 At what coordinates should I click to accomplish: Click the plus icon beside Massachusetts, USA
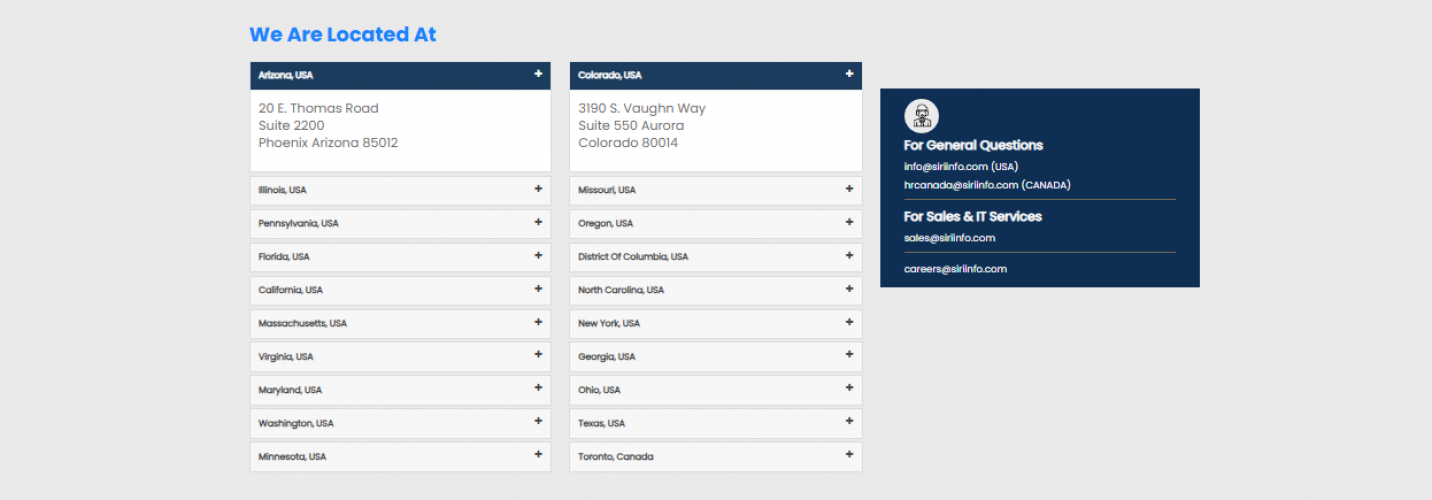538,323
